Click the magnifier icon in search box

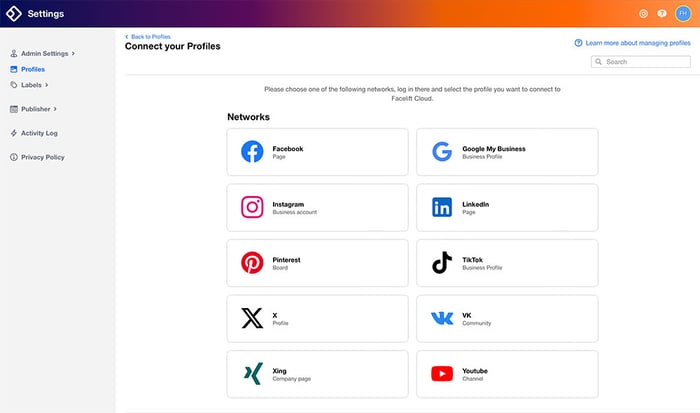(x=599, y=62)
